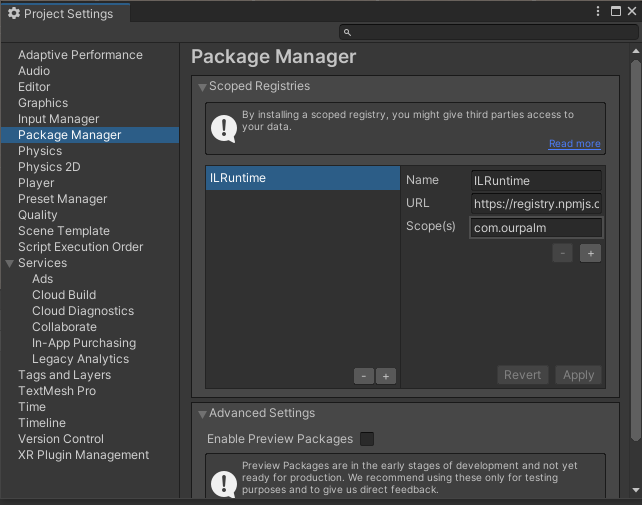
Task: Maximize the Project Settings window
Action: [615, 11]
